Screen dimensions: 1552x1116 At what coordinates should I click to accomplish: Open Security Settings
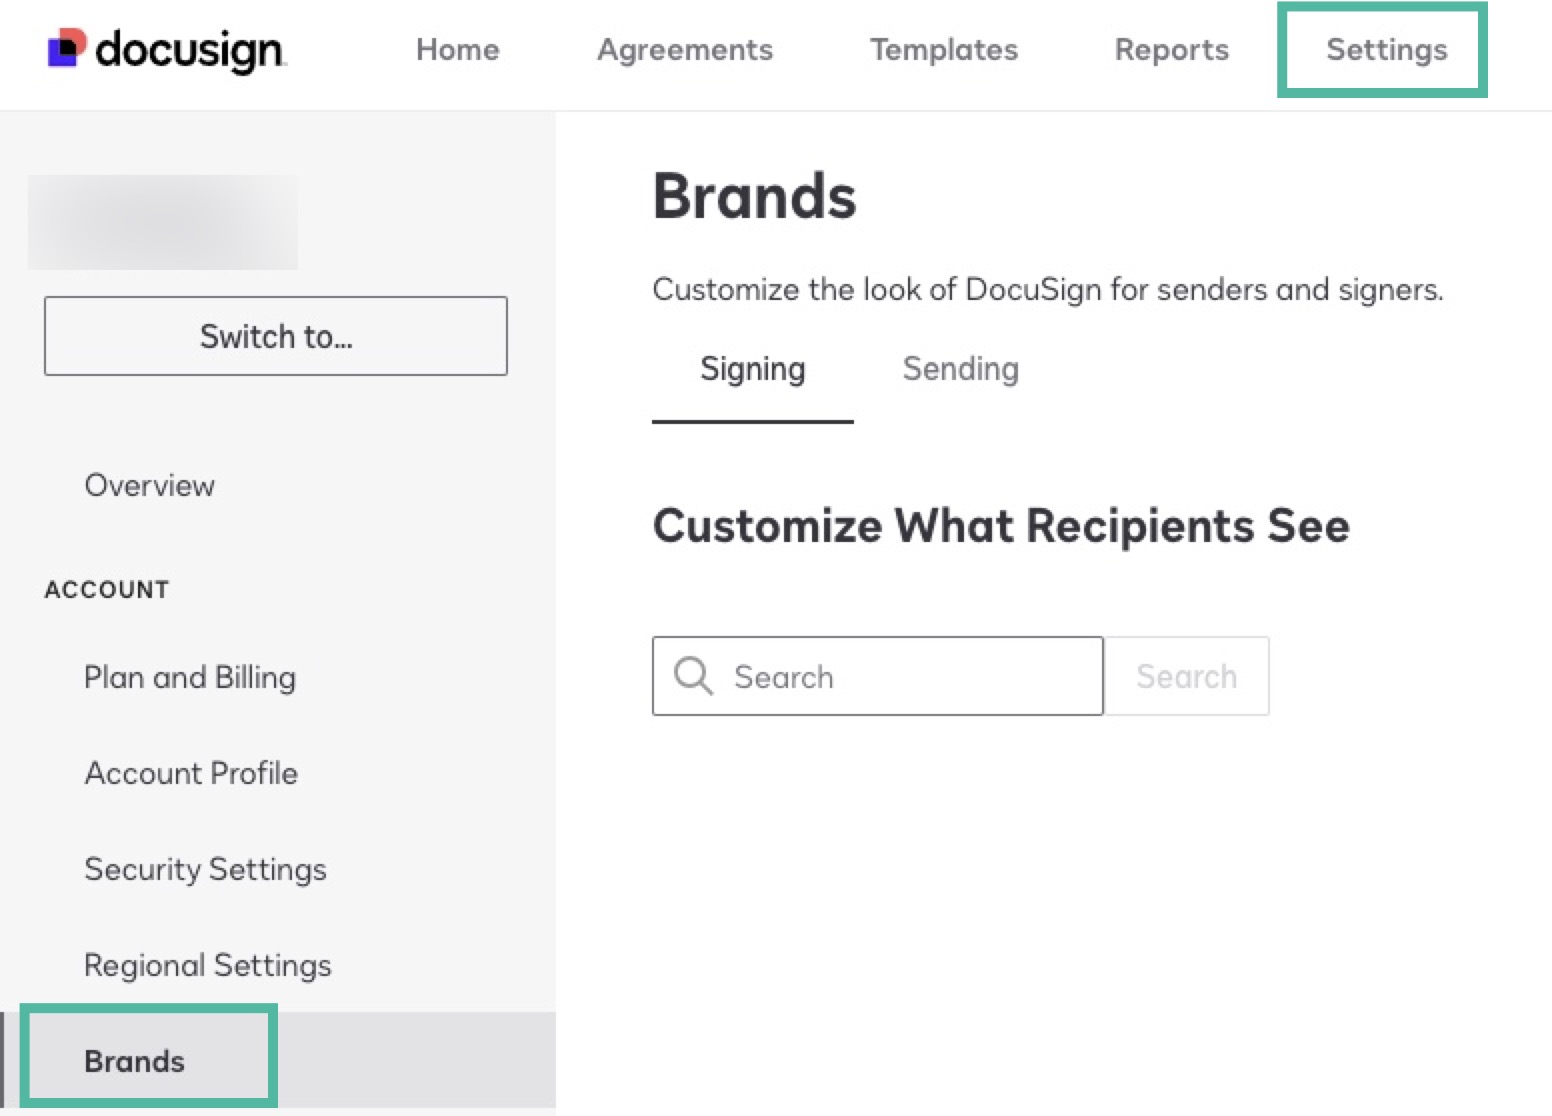click(x=205, y=869)
